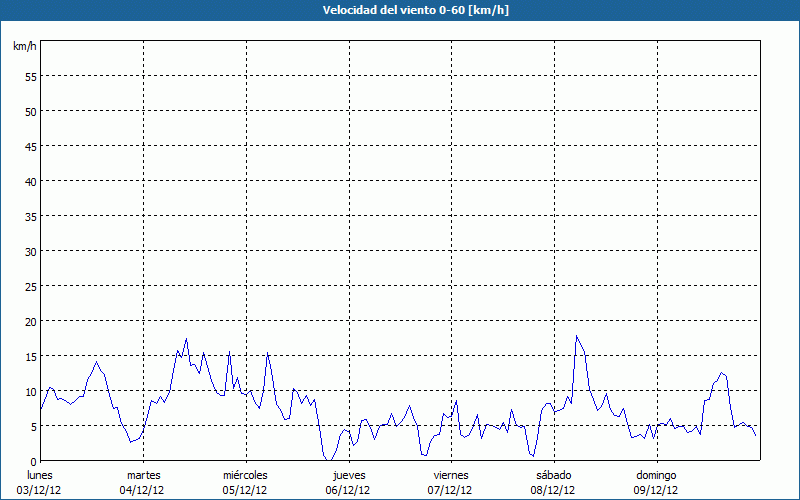This screenshot has height=500, width=800.
Task: Click the "sábado" day label
Action: point(554,475)
